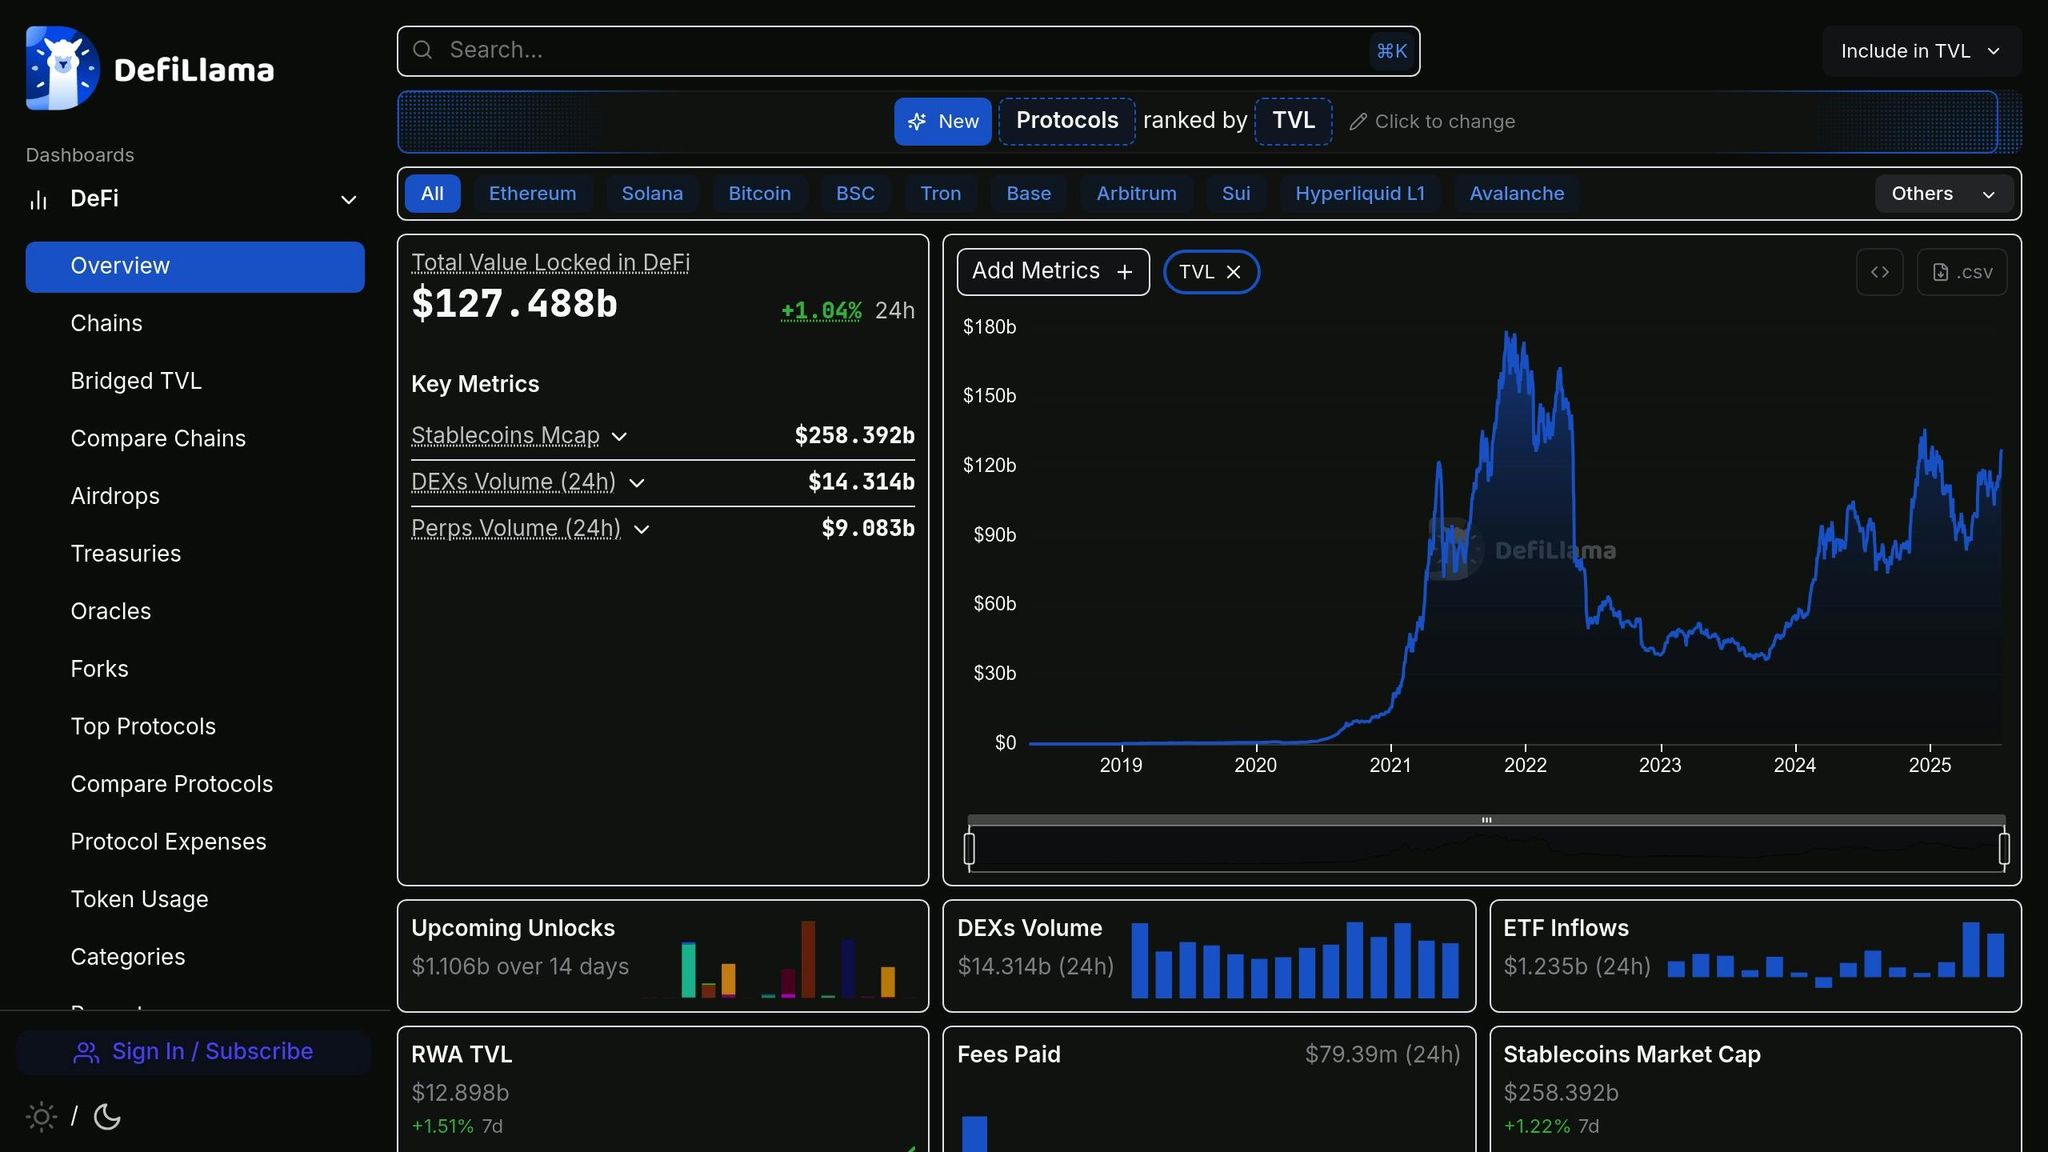Click the DefiLlama llama logo
Image resolution: width=2048 pixels, height=1152 pixels.
(x=62, y=68)
